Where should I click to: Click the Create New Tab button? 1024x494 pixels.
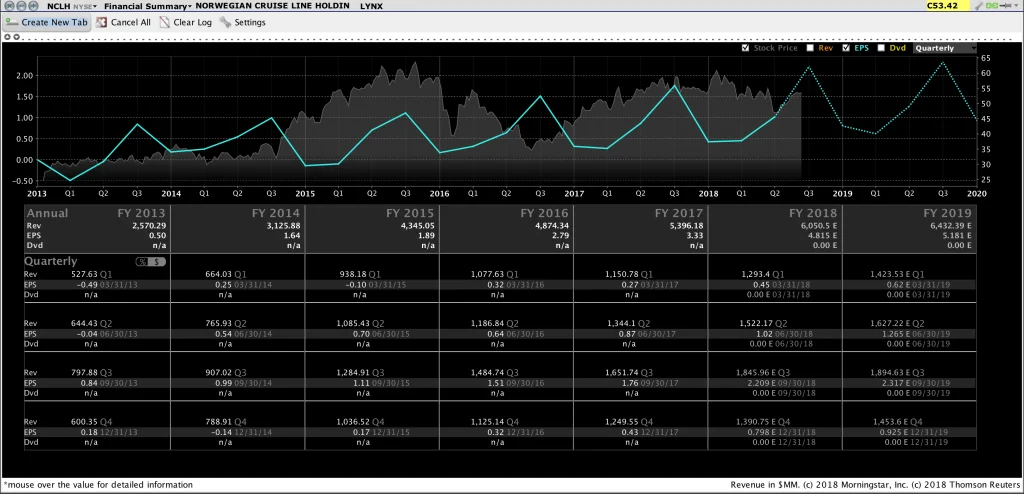(46, 22)
